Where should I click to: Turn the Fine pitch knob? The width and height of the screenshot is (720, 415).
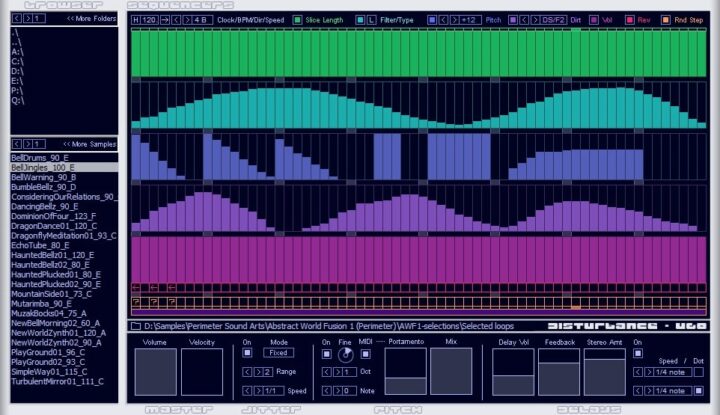coord(346,355)
